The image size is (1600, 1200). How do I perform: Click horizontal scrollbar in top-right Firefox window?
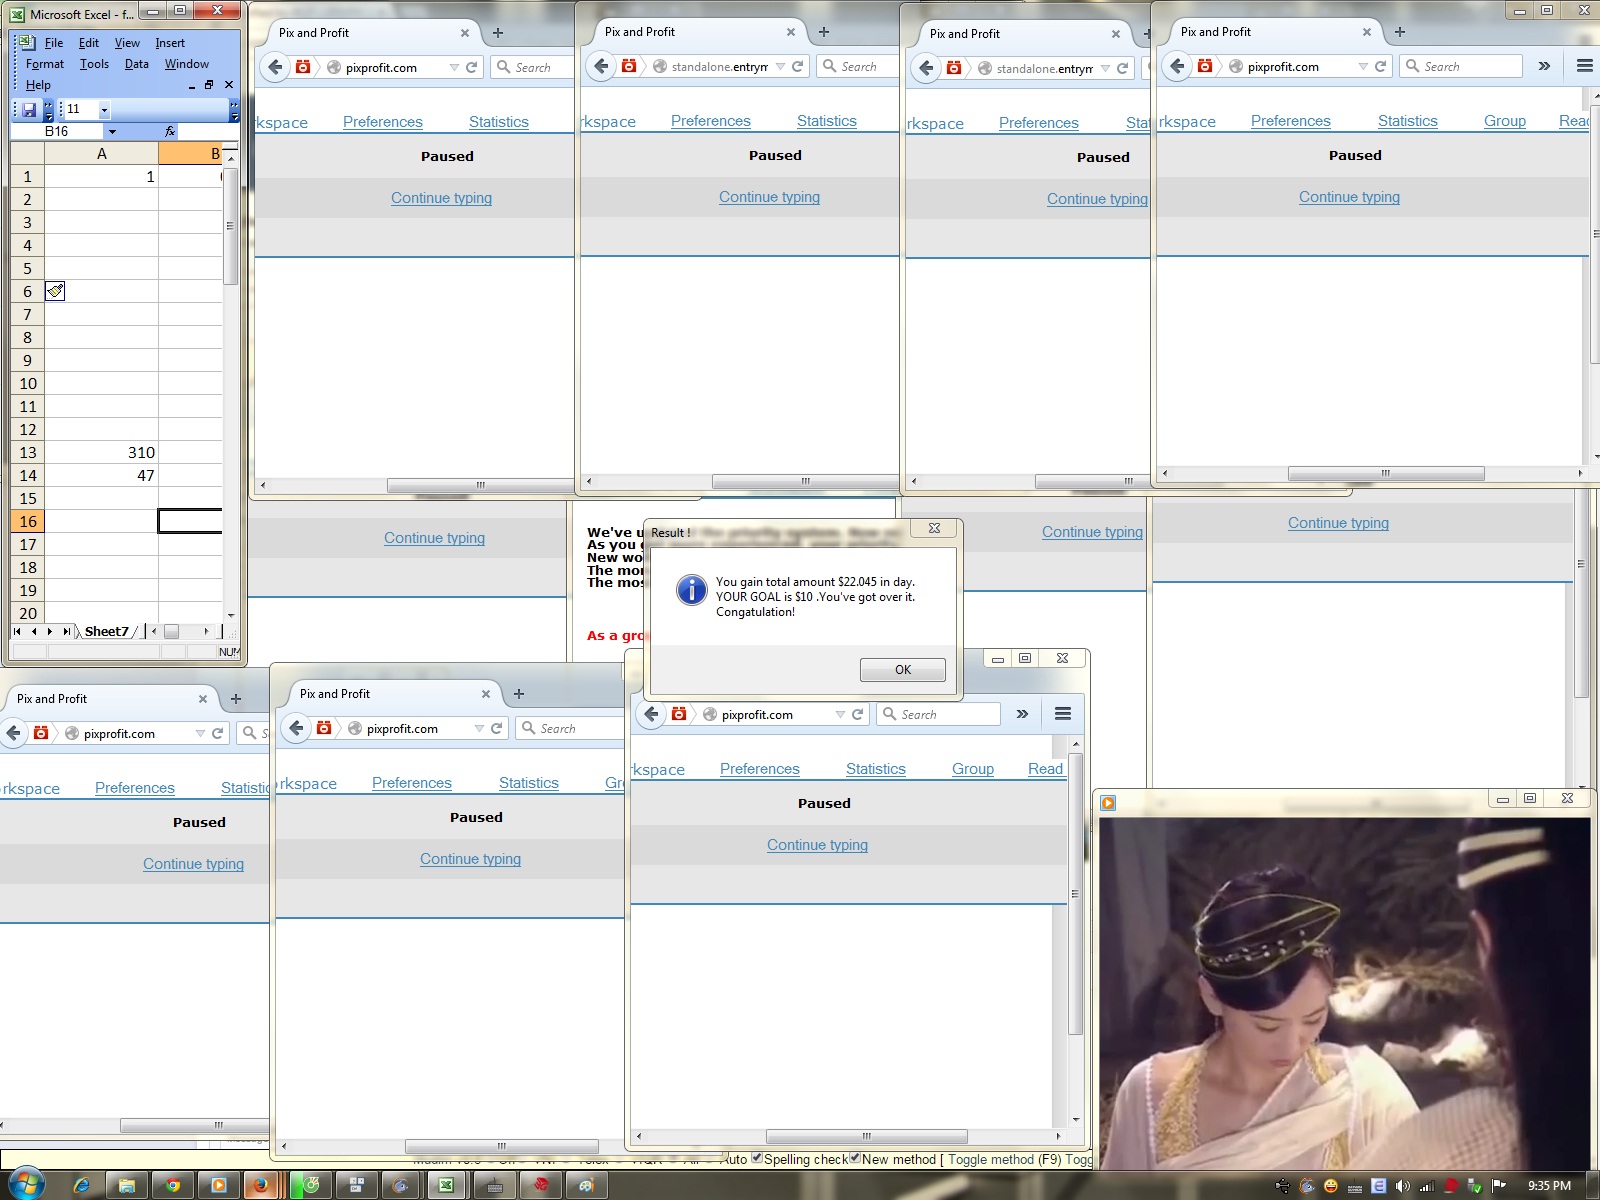tap(1386, 473)
